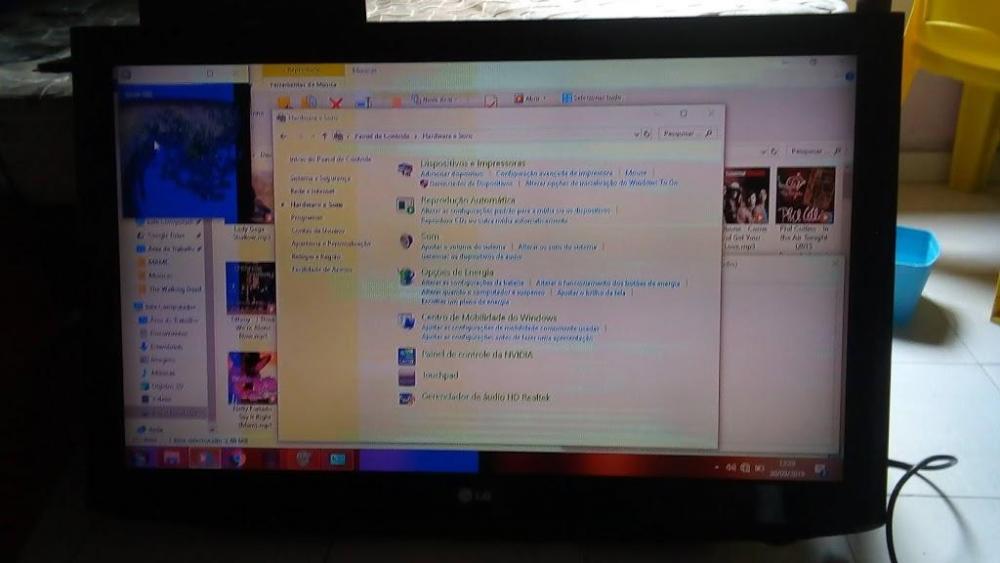Click the Som speaker icon
This screenshot has height=563, width=1000.
406,241
